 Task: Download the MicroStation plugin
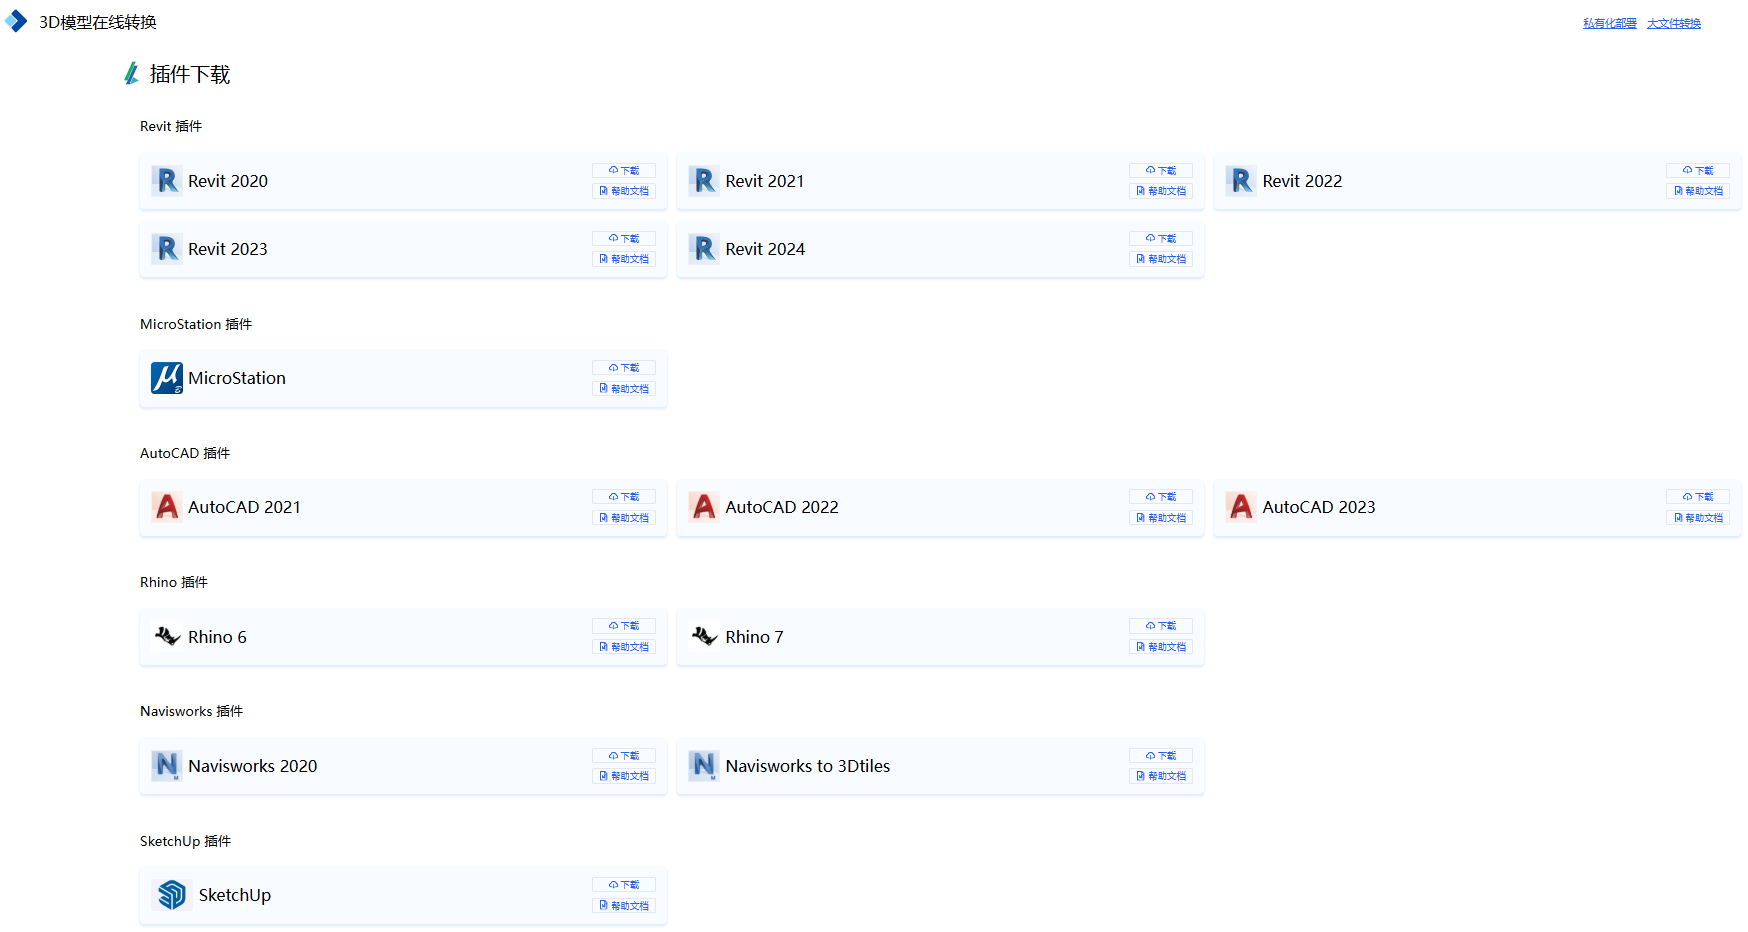pyautogui.click(x=624, y=367)
